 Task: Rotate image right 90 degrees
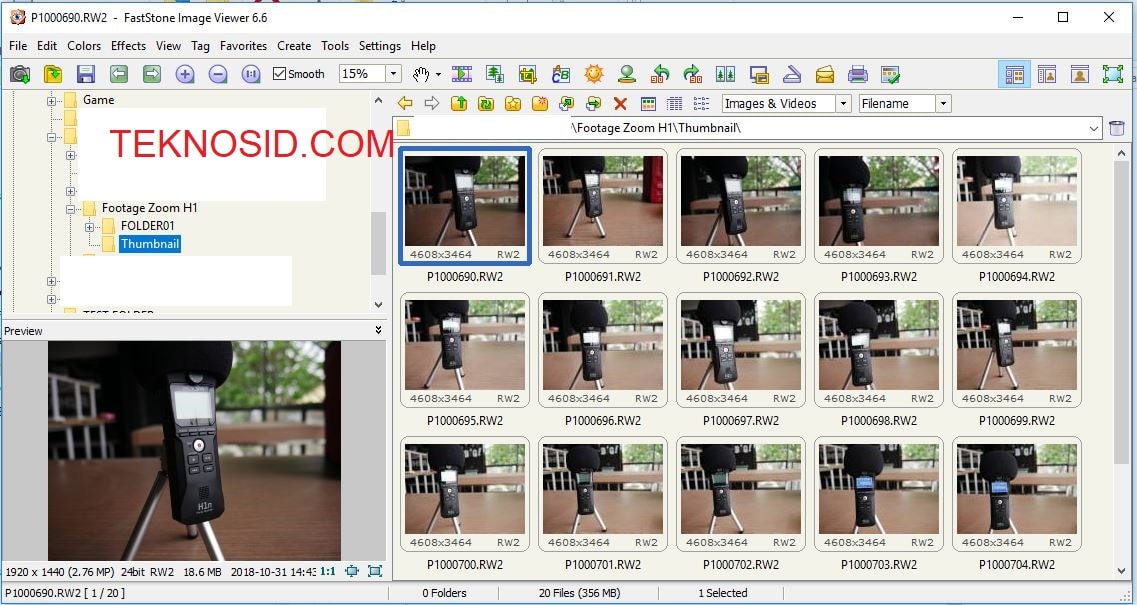[692, 74]
